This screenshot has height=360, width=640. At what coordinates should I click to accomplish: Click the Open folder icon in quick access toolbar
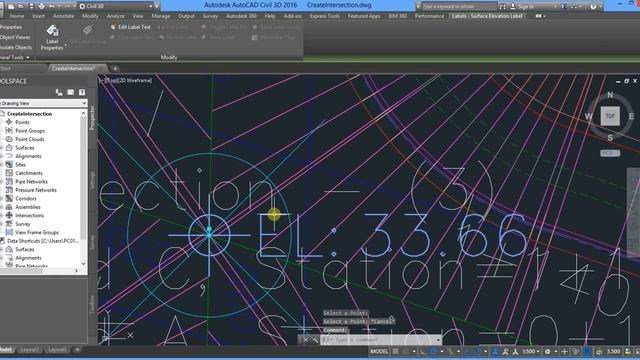[21, 6]
